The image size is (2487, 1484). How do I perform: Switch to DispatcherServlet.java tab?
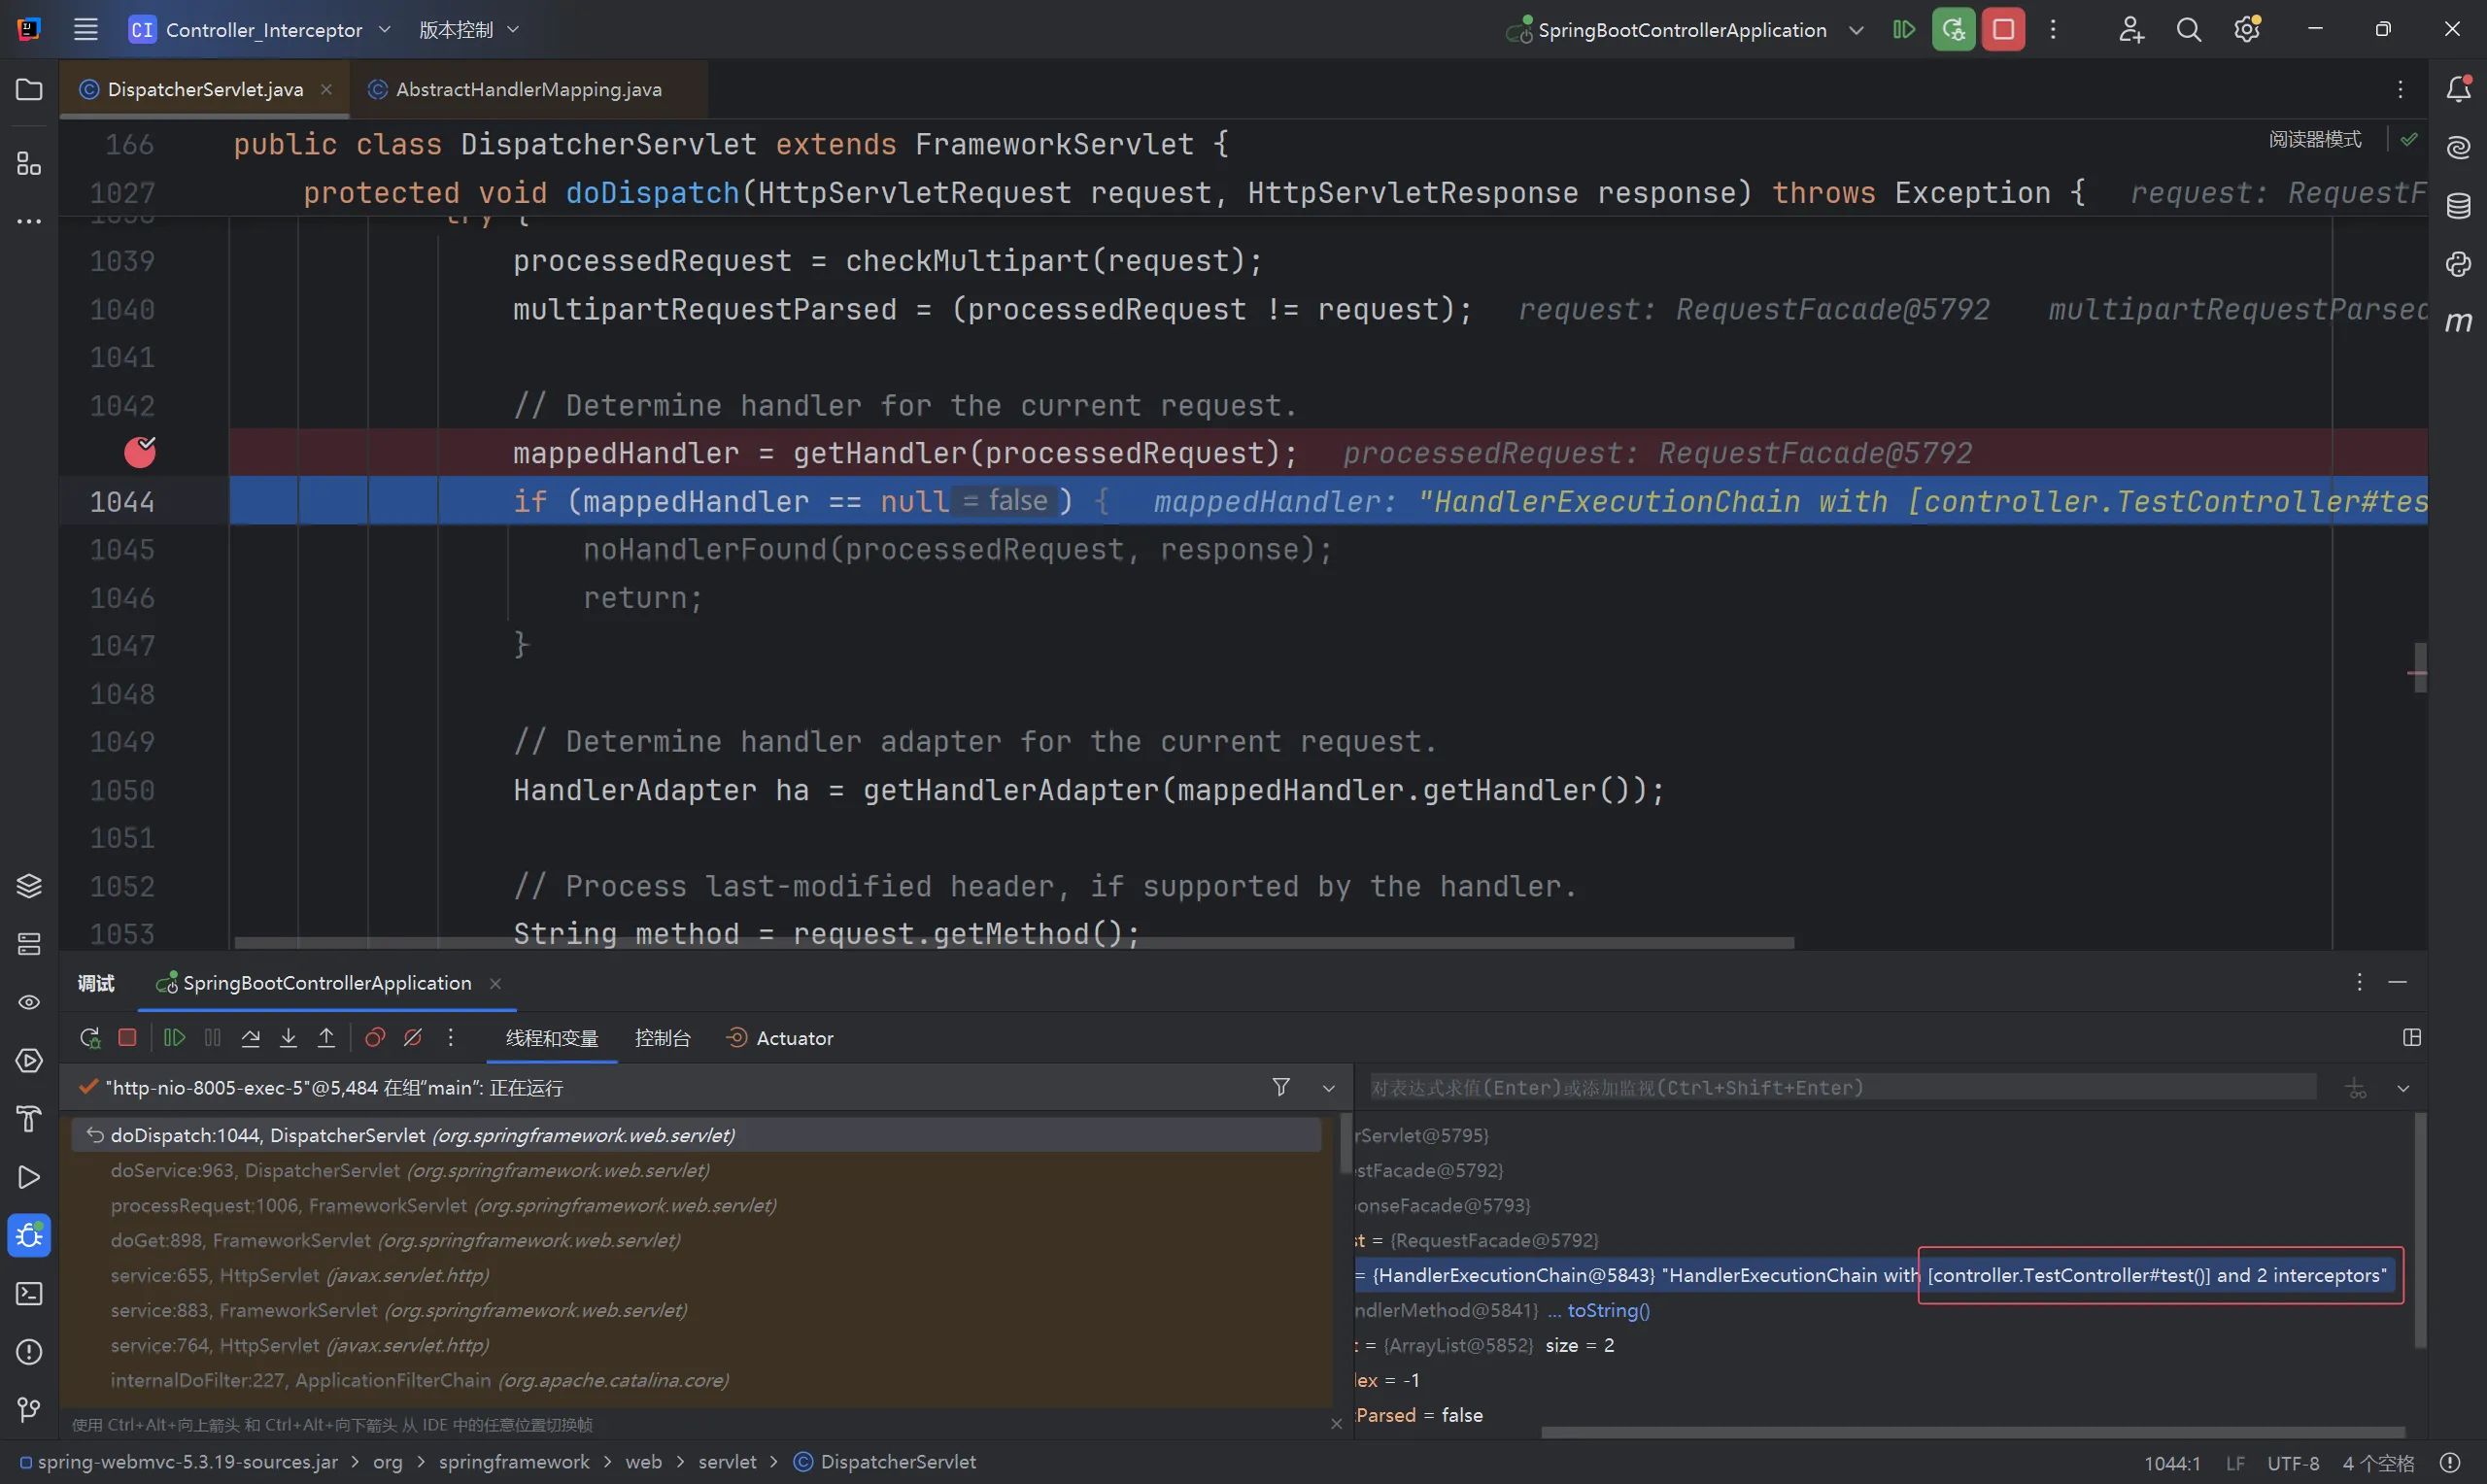point(205,89)
